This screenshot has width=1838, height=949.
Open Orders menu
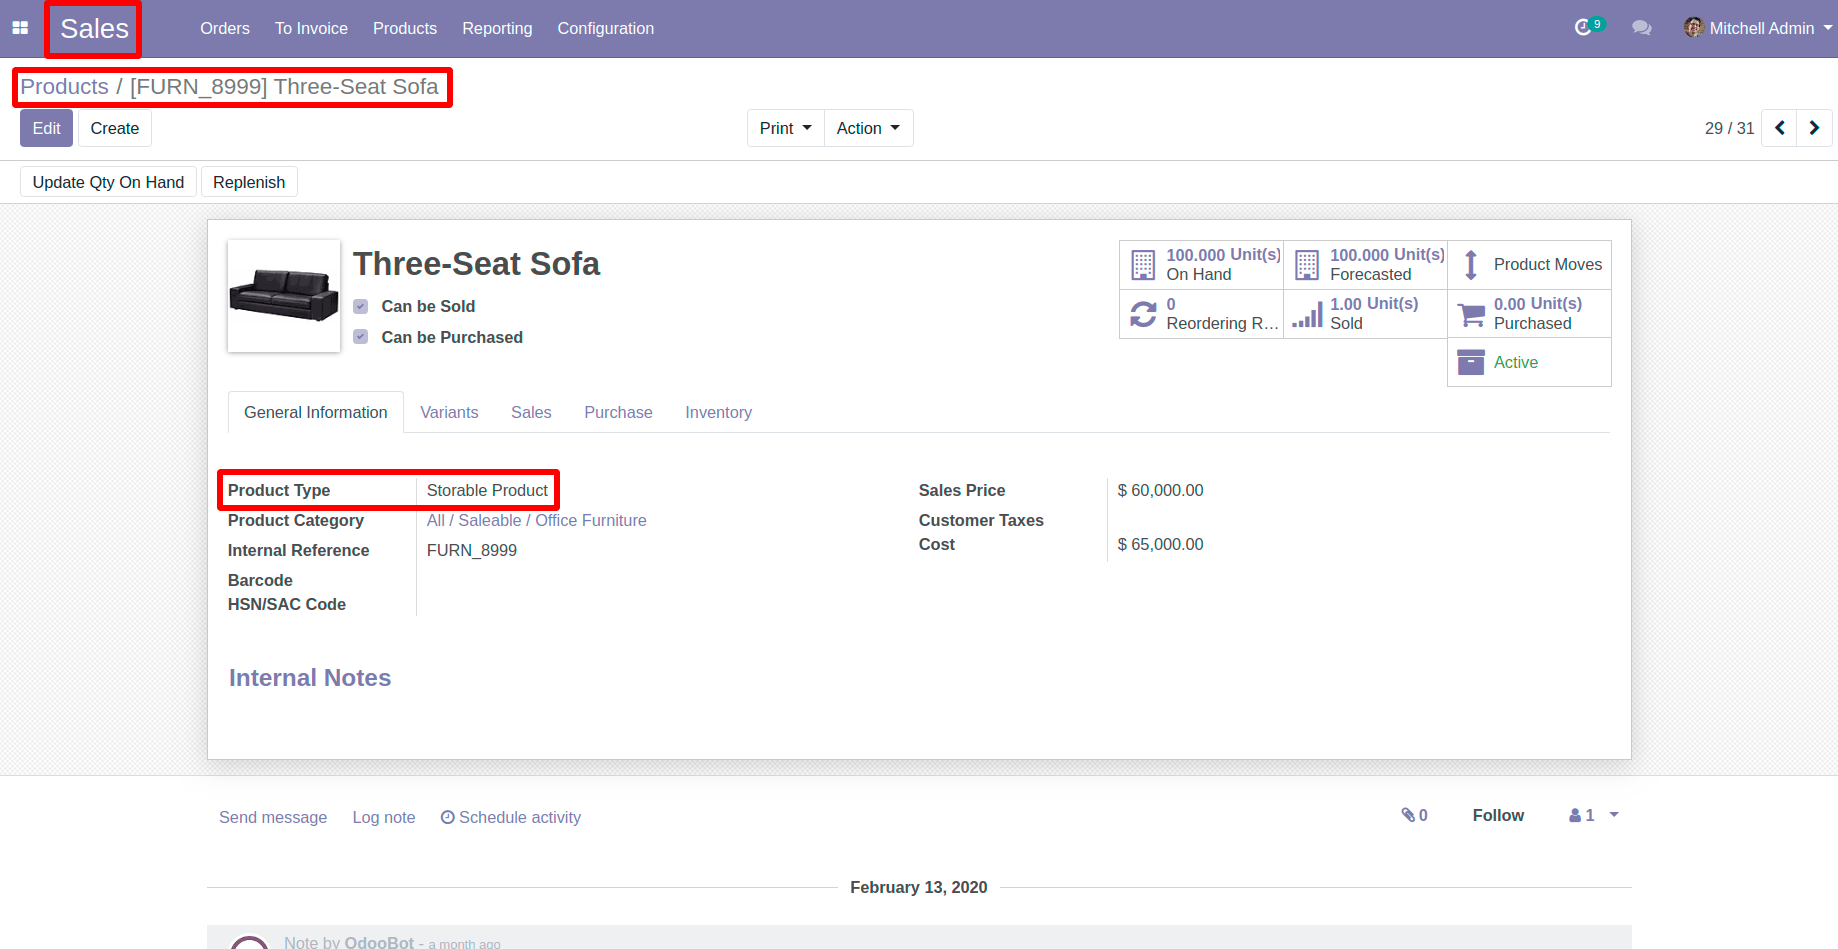point(225,28)
